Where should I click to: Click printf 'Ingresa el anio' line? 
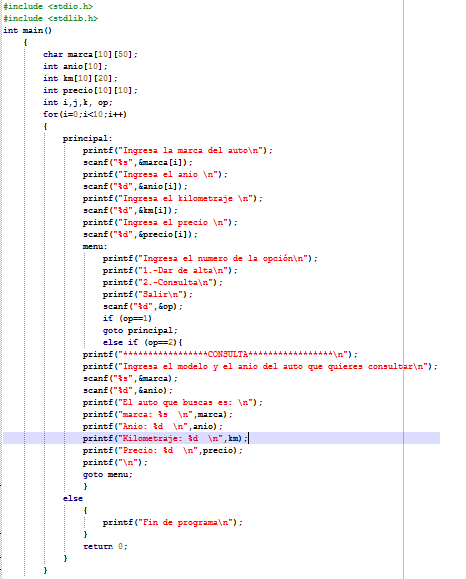[x=155, y=174]
